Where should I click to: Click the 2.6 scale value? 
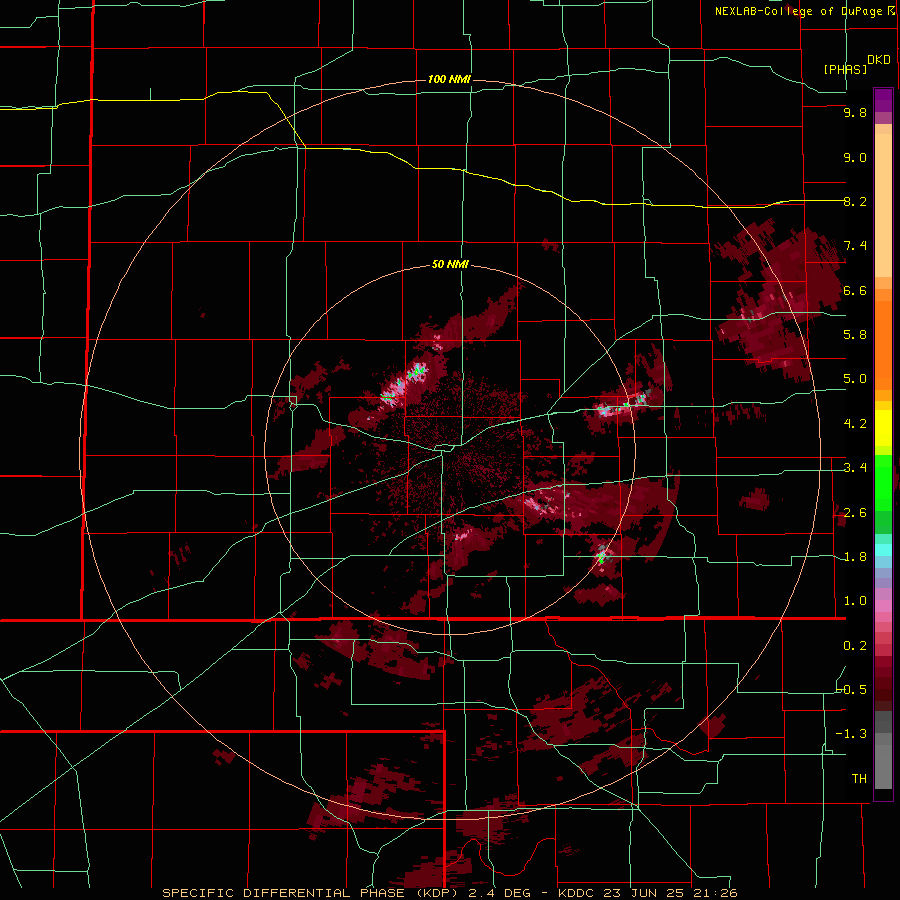[855, 513]
